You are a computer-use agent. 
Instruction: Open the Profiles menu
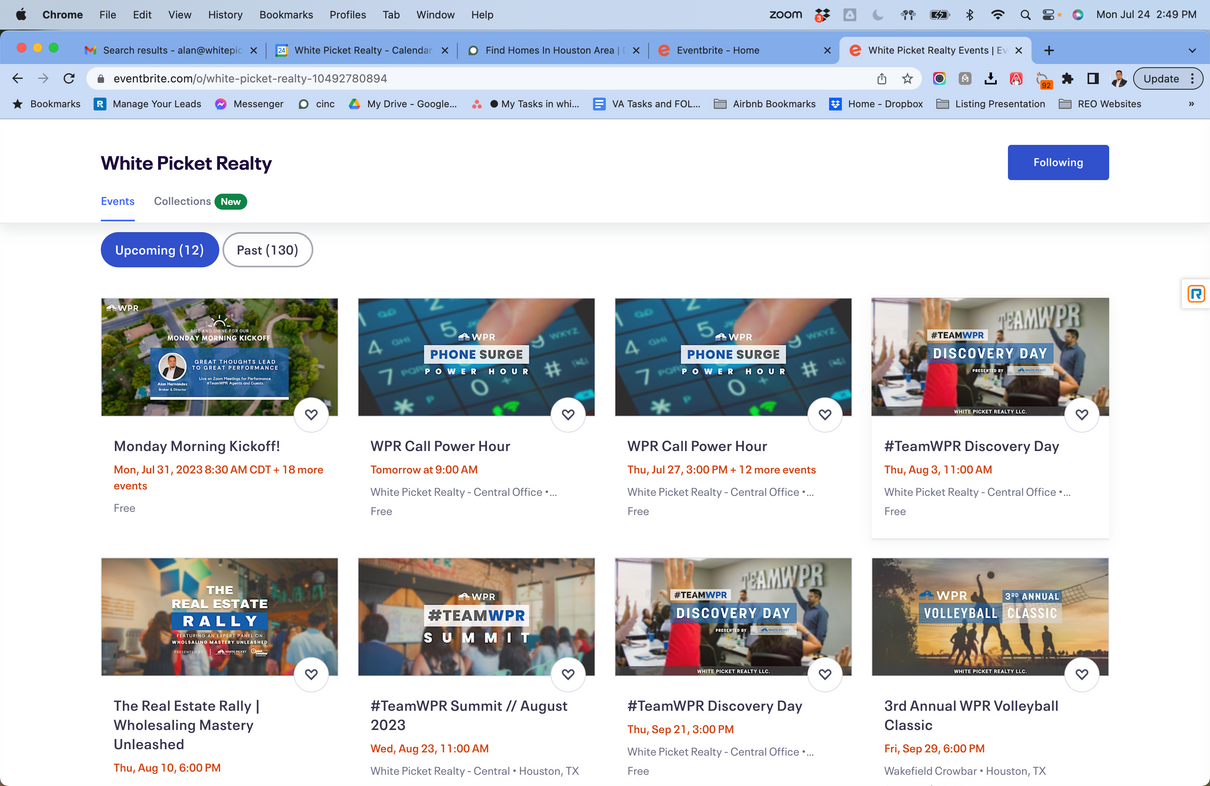[x=348, y=15]
